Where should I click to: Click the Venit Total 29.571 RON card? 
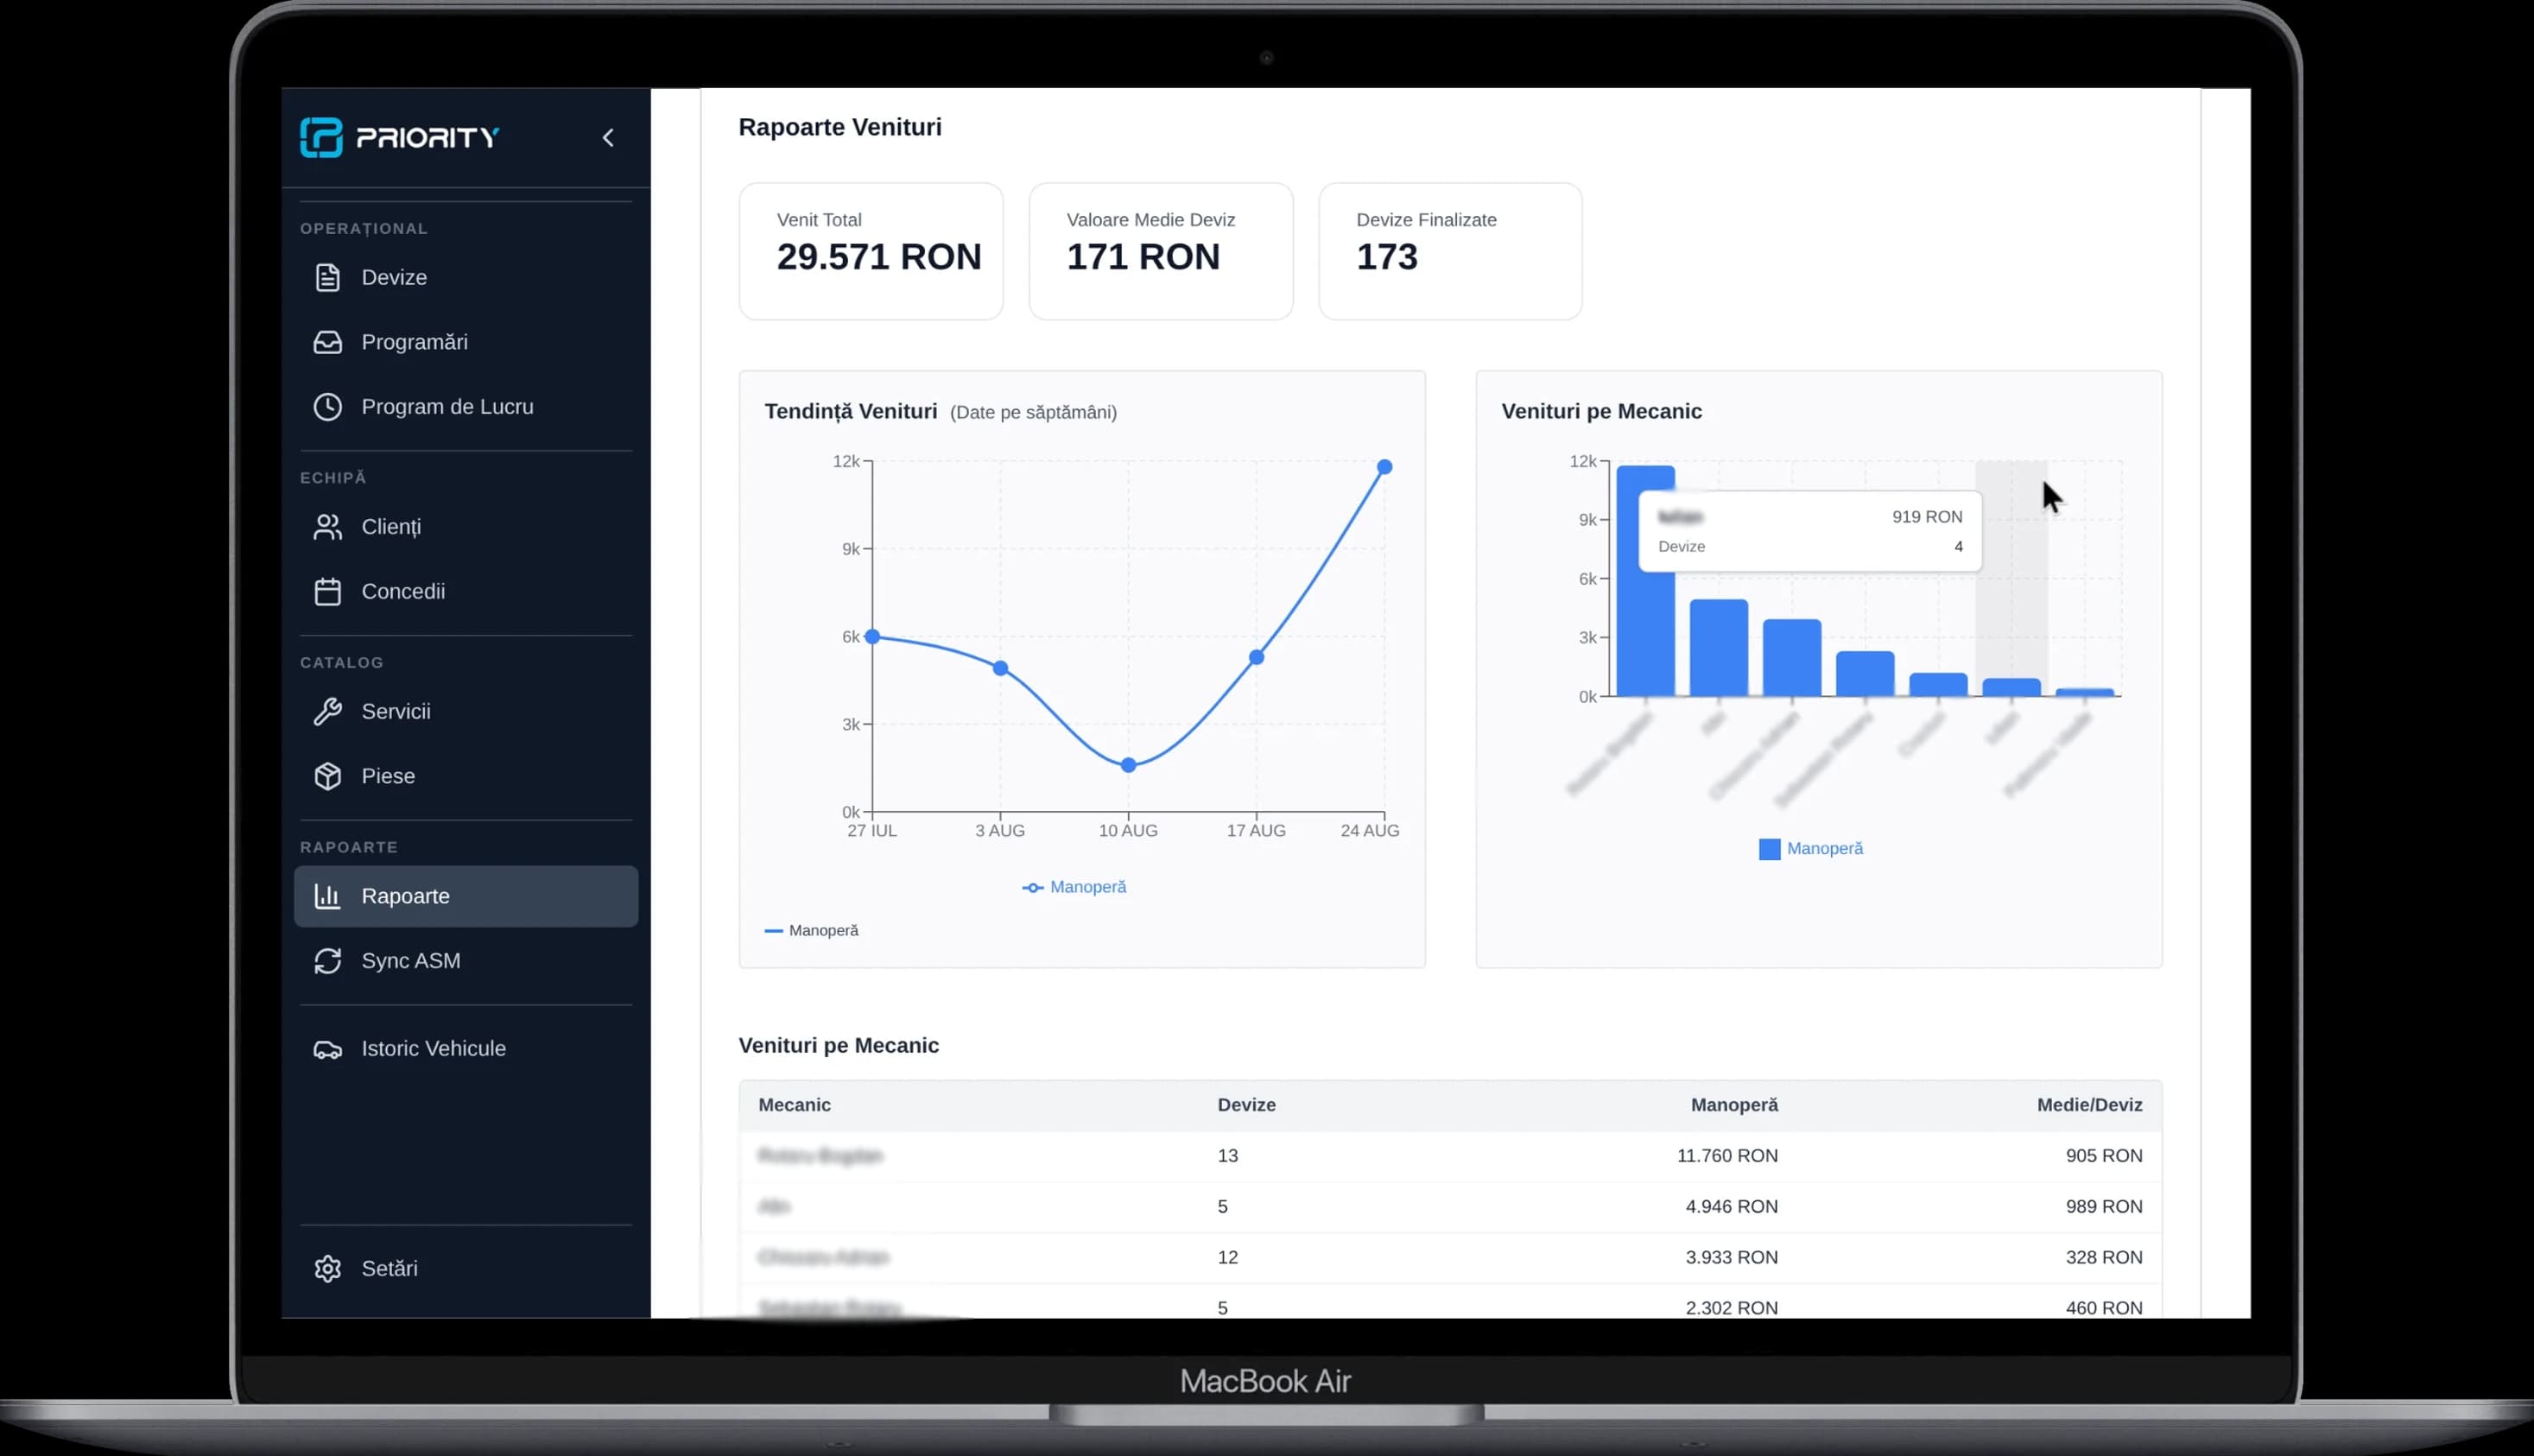coord(871,251)
